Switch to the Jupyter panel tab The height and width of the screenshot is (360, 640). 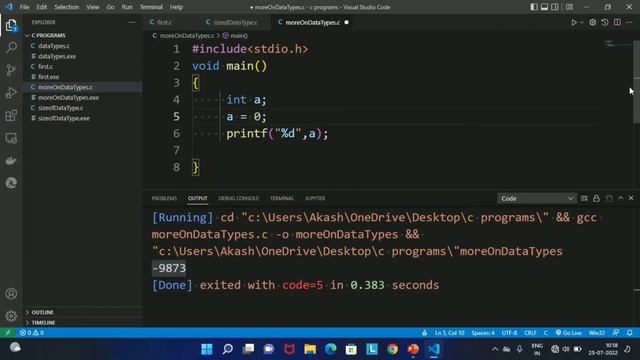[x=315, y=198]
